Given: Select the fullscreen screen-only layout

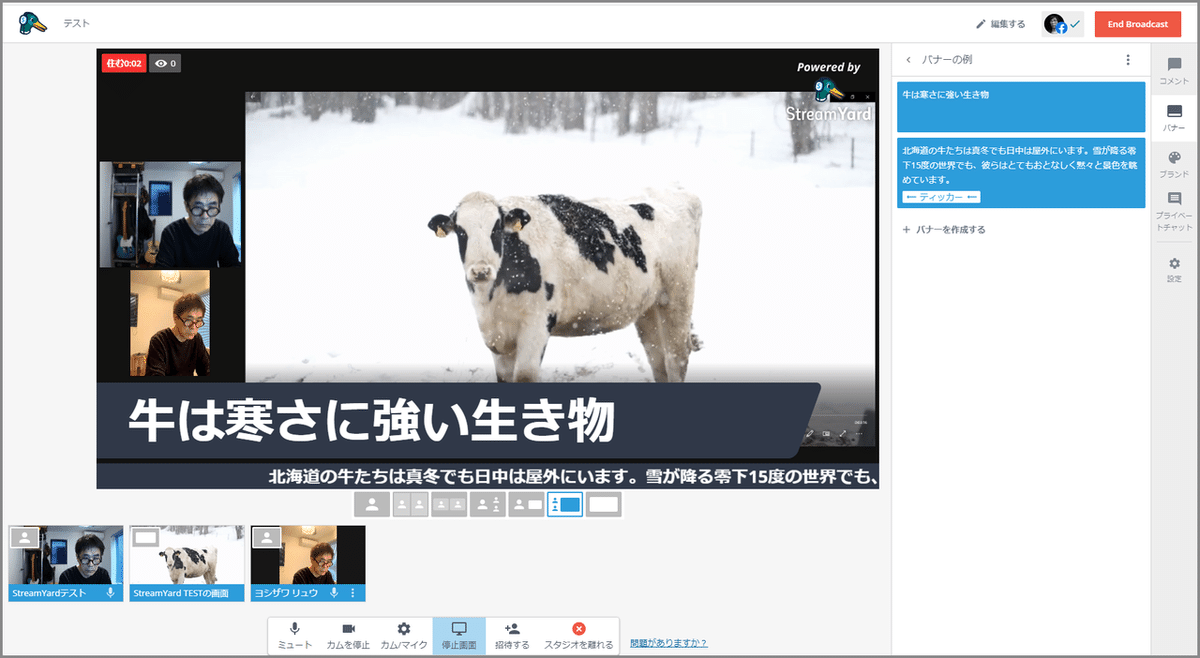Looking at the screenshot, I should click(x=603, y=505).
